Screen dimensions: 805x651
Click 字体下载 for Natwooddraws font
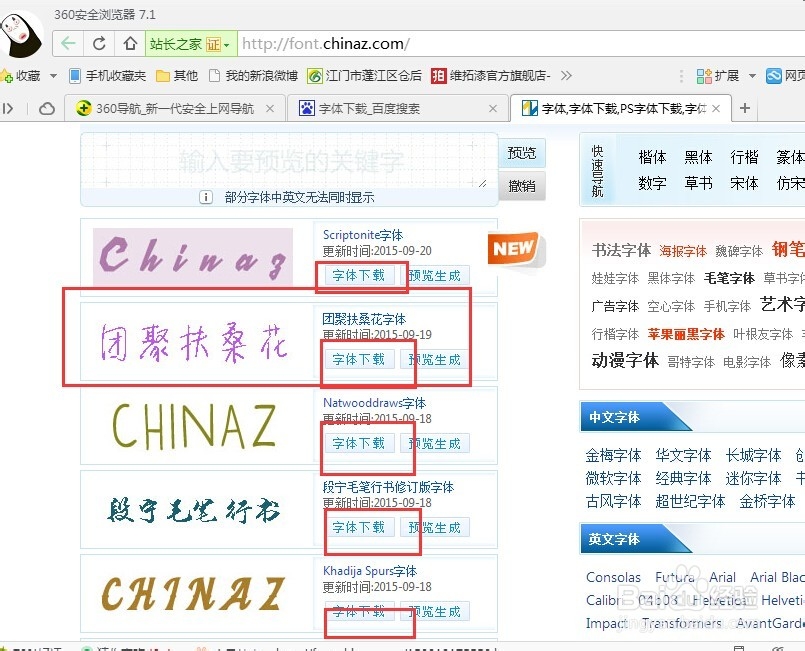[x=358, y=443]
